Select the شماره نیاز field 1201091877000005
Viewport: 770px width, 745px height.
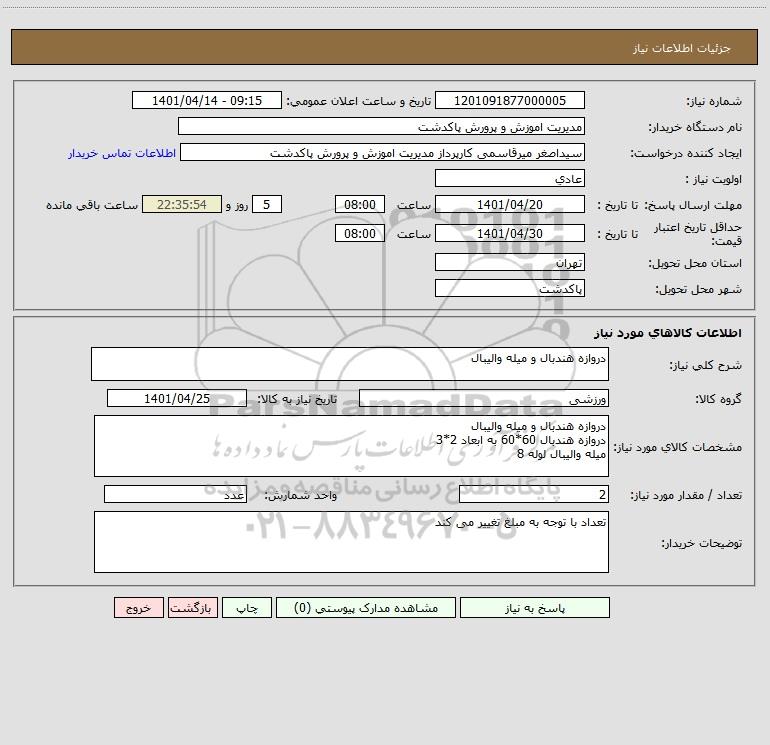(510, 100)
